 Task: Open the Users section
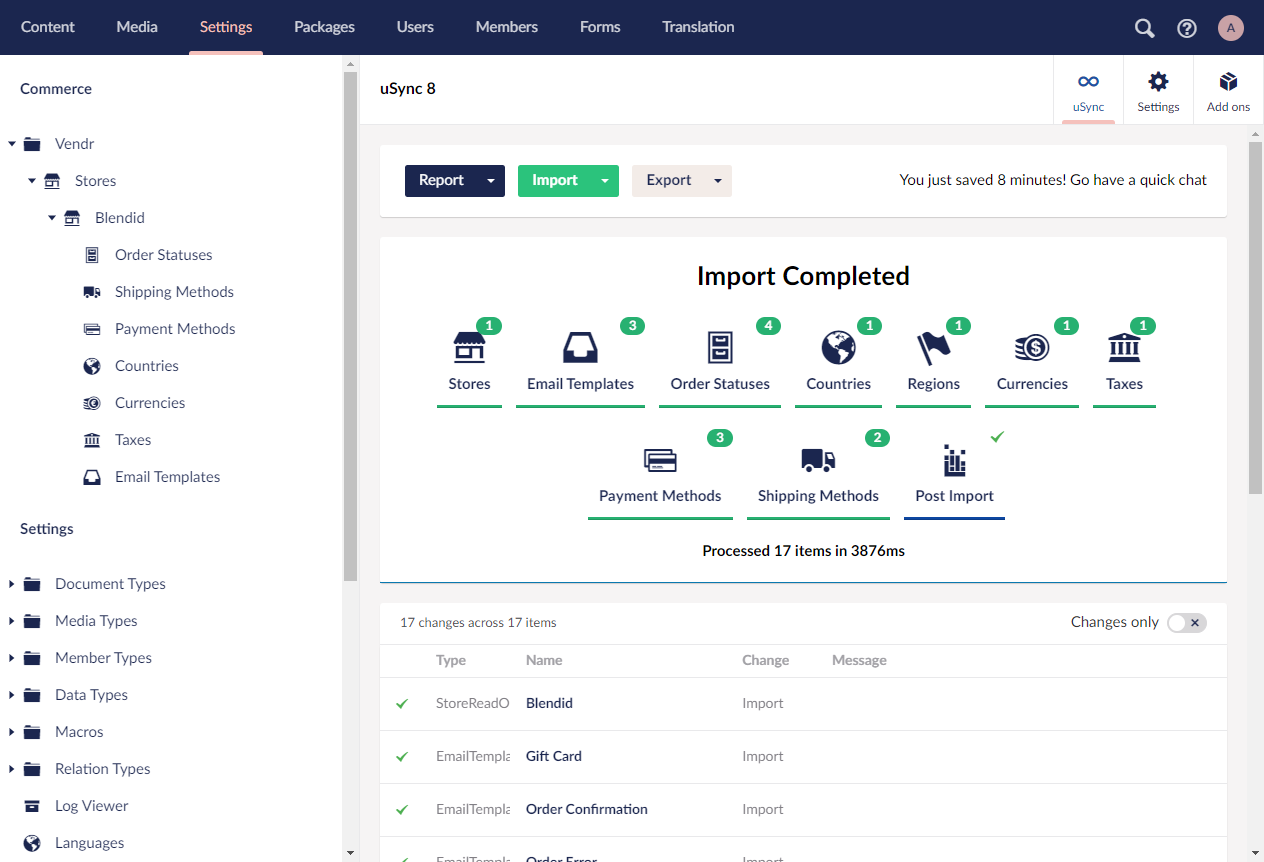tap(415, 27)
